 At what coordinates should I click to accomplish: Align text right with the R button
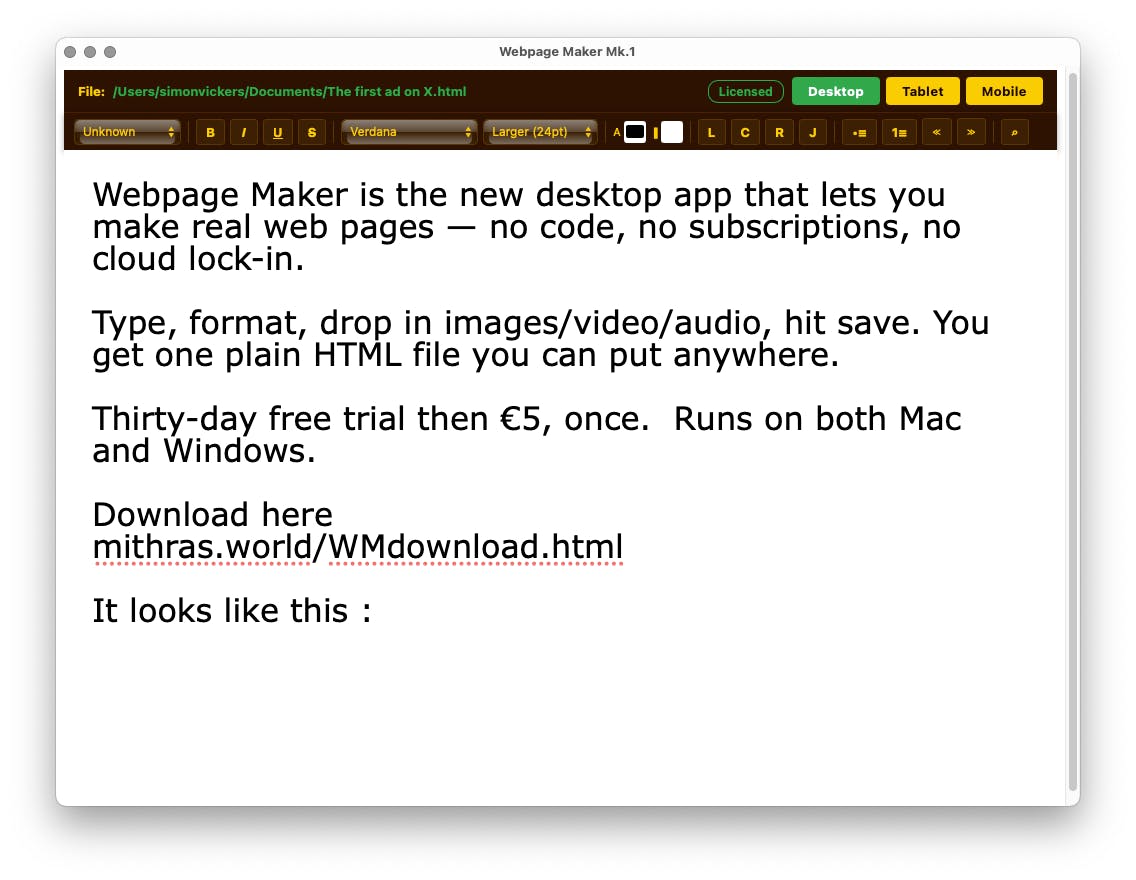pos(779,133)
